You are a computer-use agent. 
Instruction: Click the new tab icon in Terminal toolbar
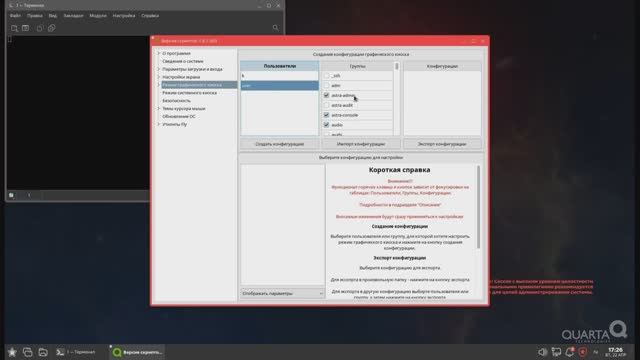pos(14,28)
